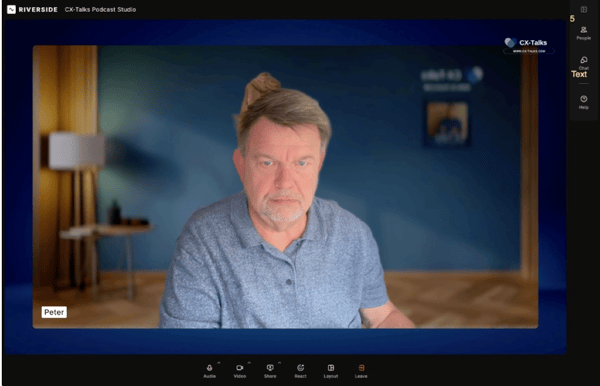Leave the podcast studio session
Screen dimensions: 600x386
[x=361, y=371]
